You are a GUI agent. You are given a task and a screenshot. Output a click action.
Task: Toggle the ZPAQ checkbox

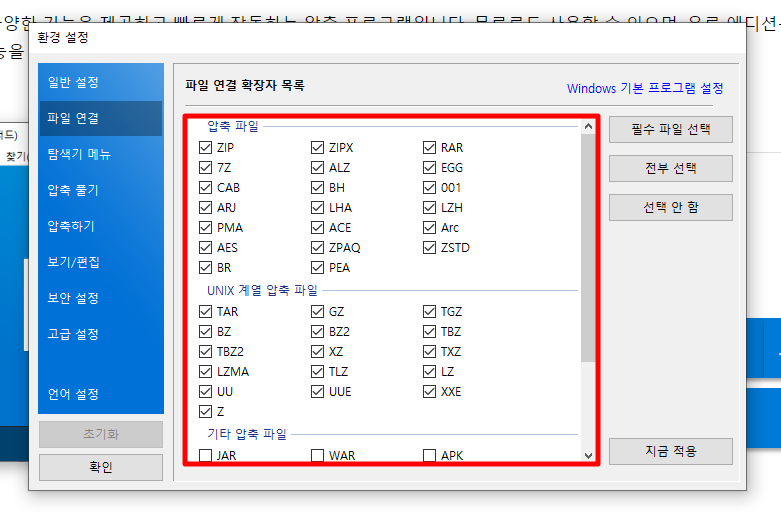click(317, 248)
